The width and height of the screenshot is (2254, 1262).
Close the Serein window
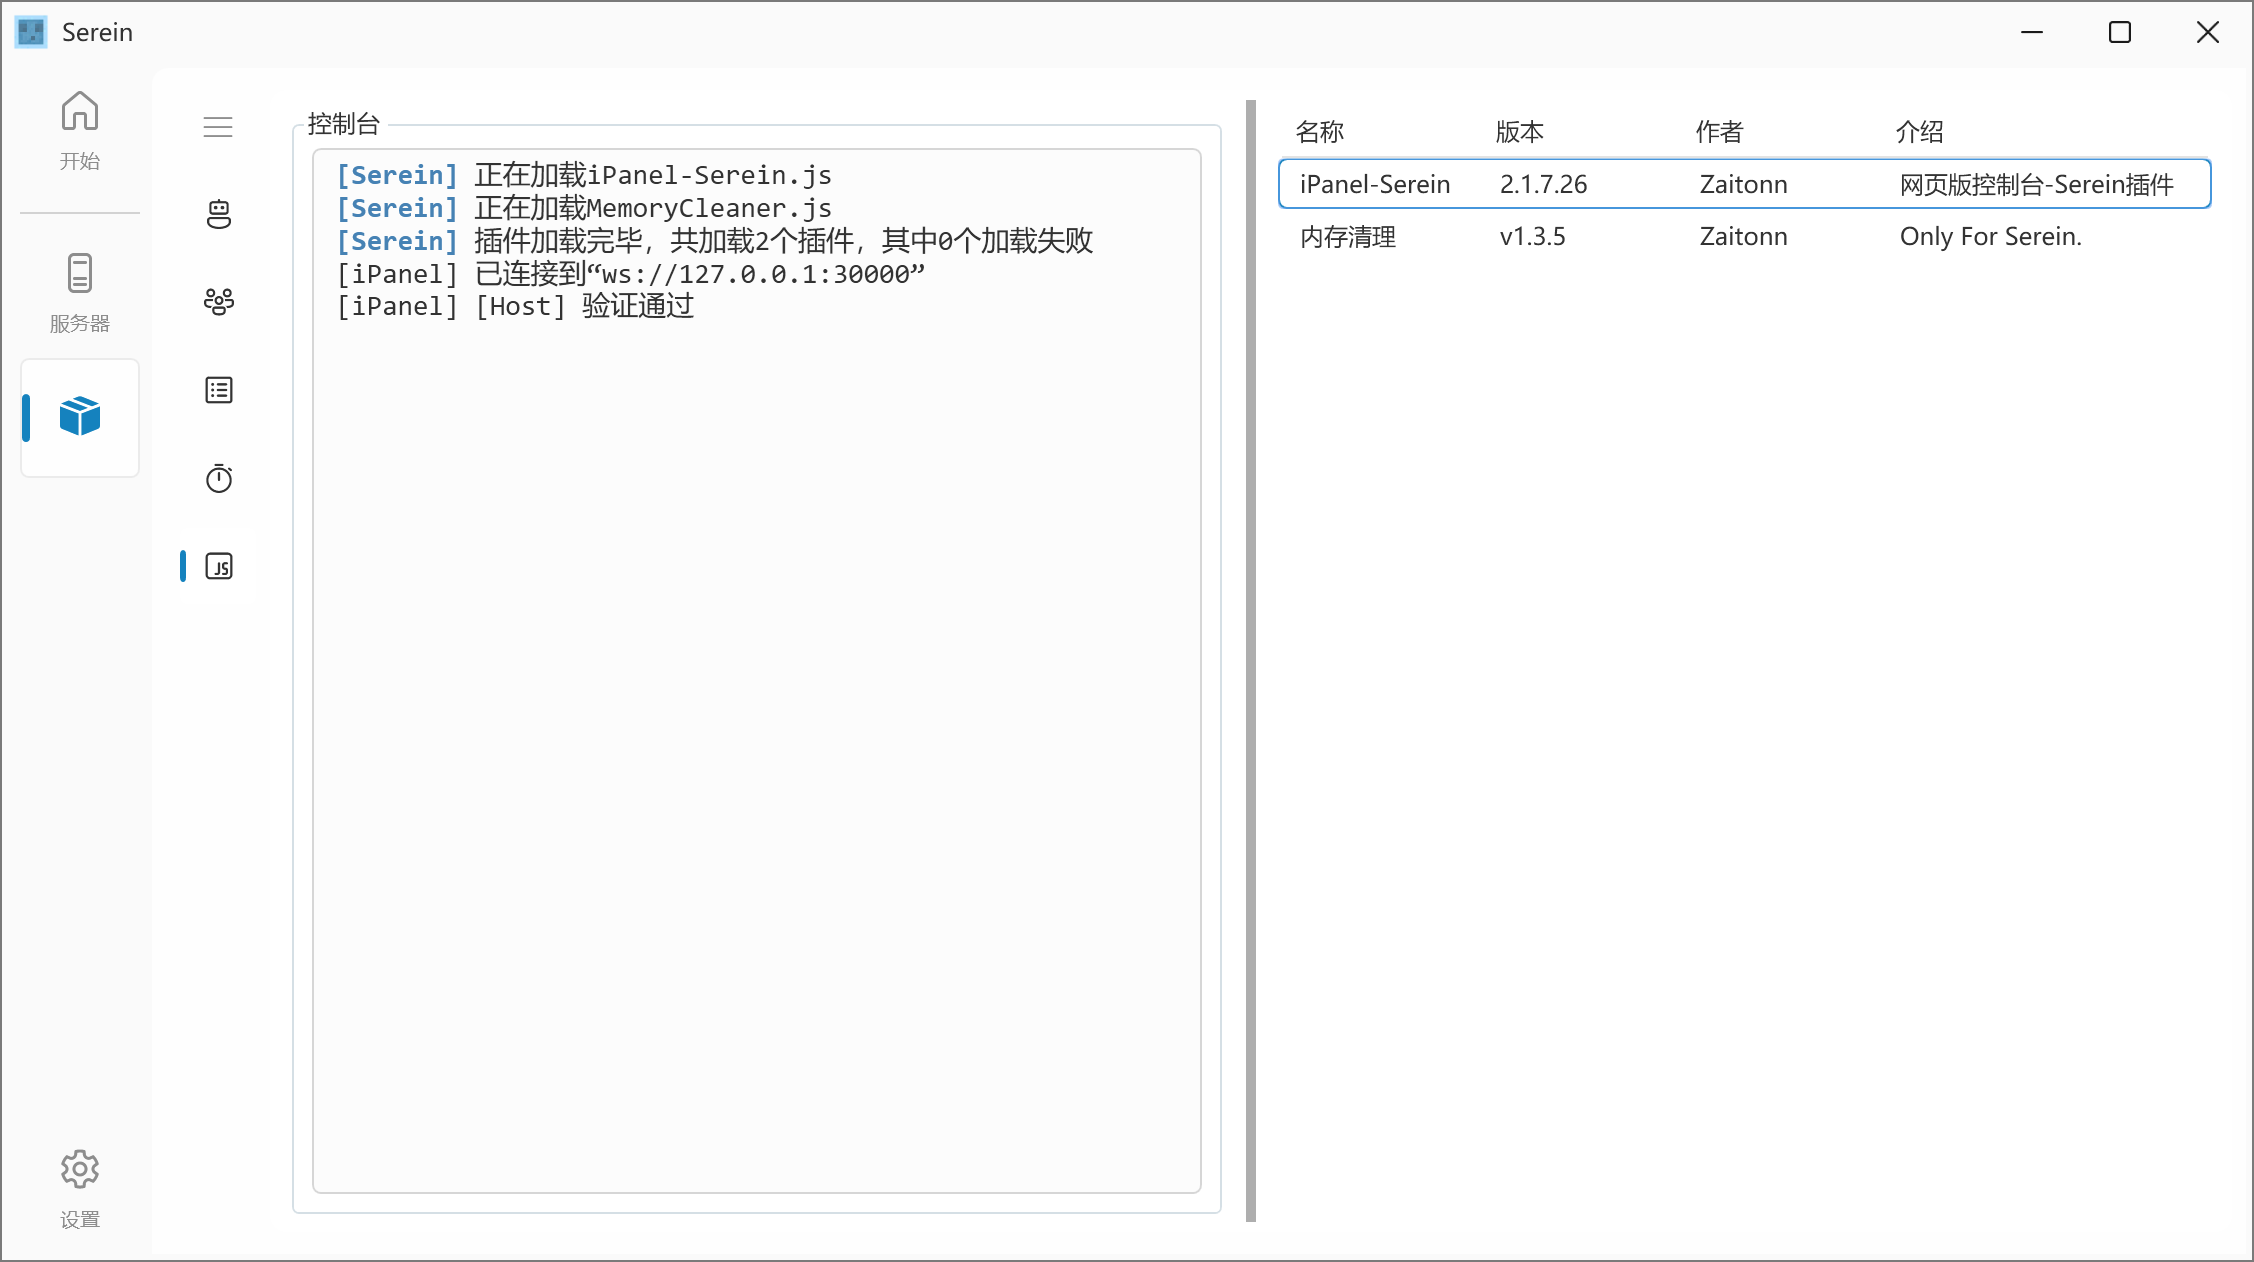2207,32
